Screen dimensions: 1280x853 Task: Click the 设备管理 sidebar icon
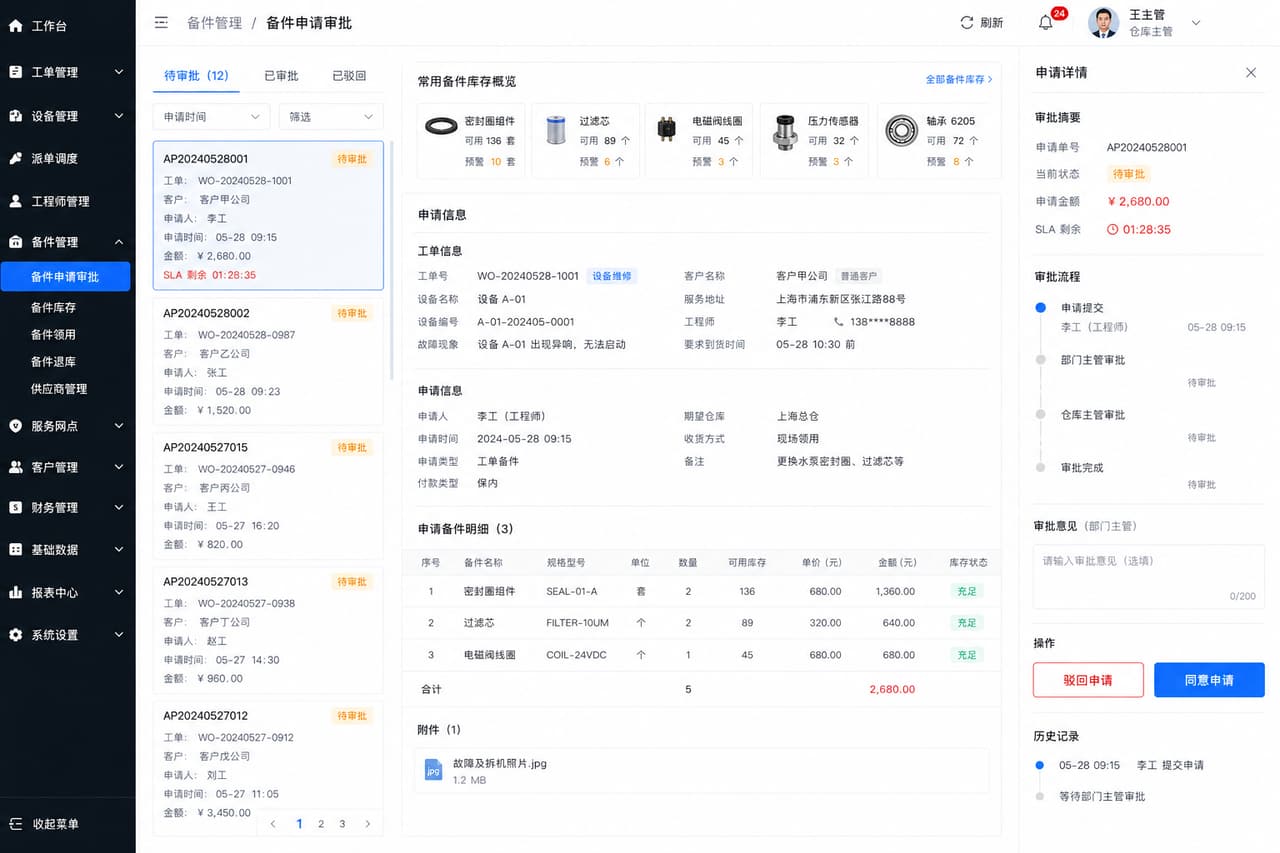click(15, 116)
